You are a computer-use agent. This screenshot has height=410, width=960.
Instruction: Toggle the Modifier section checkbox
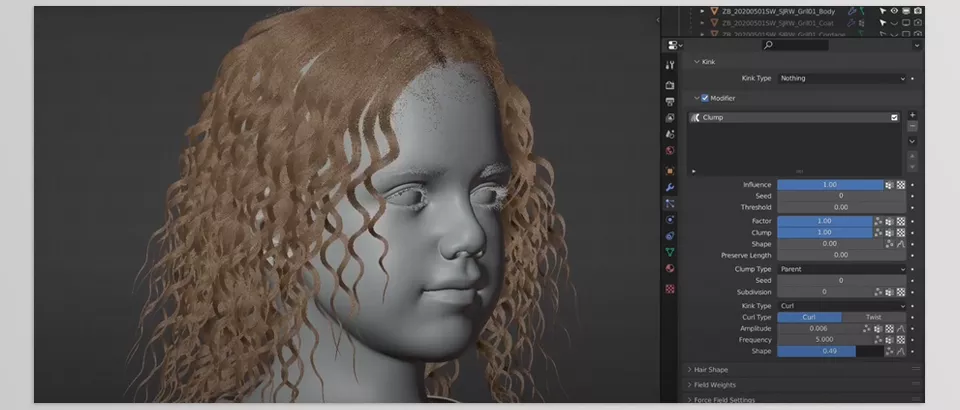pyautogui.click(x=705, y=98)
